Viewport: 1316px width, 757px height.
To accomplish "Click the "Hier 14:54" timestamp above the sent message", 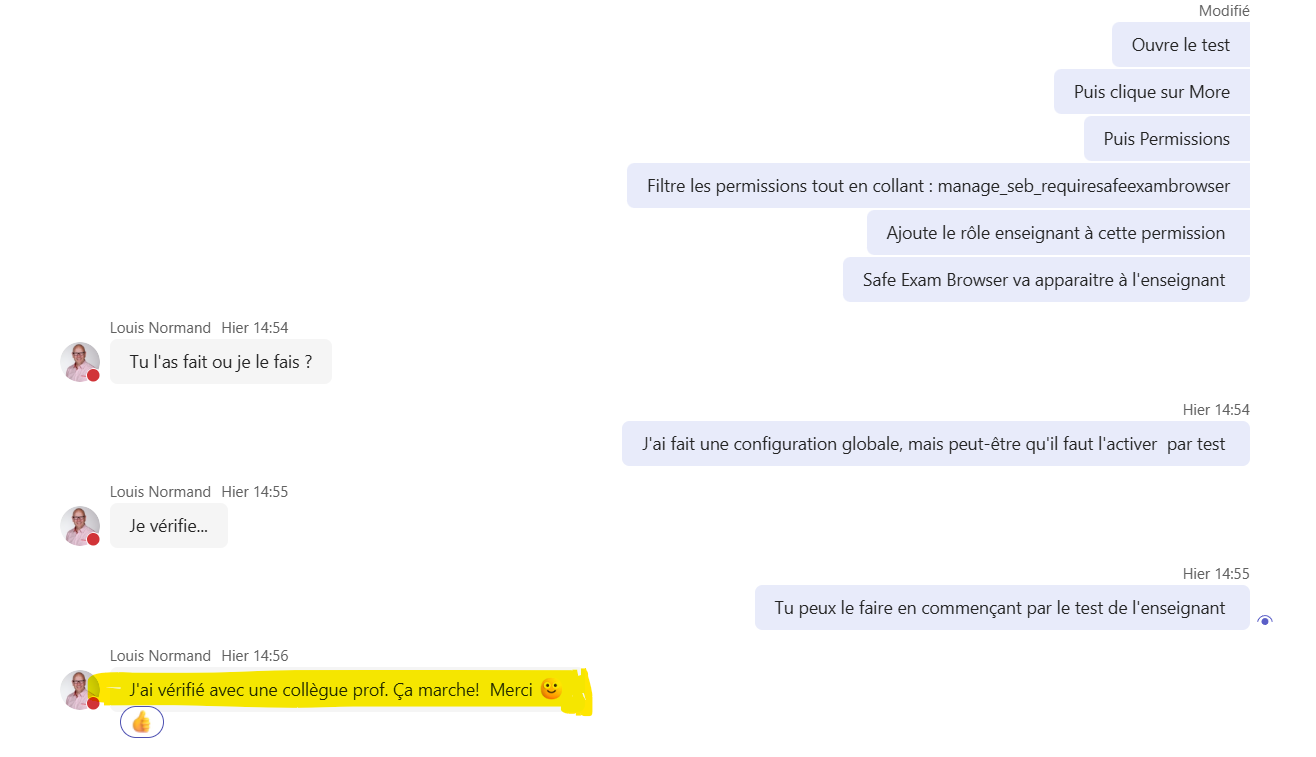I will (1216, 410).
